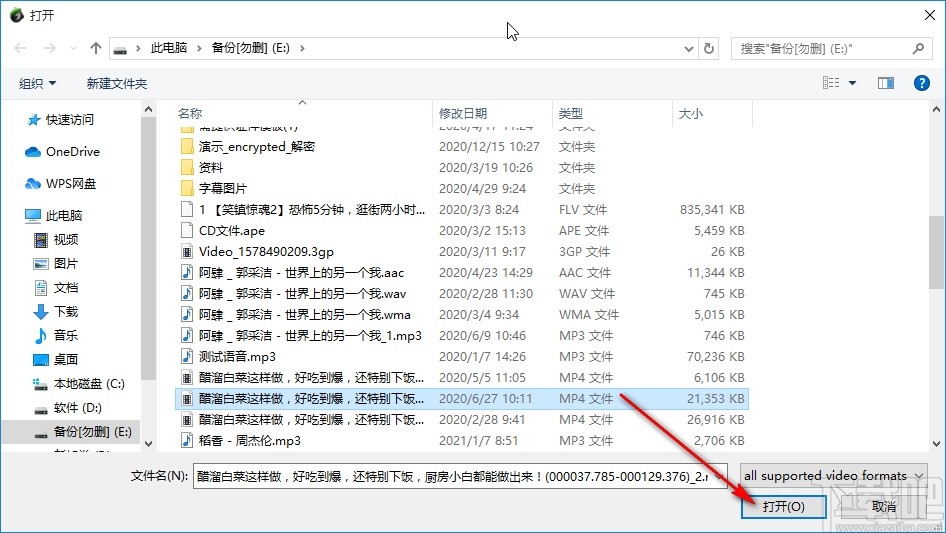Open the 图片 folder in sidebar
The image size is (946, 533).
click(56, 264)
